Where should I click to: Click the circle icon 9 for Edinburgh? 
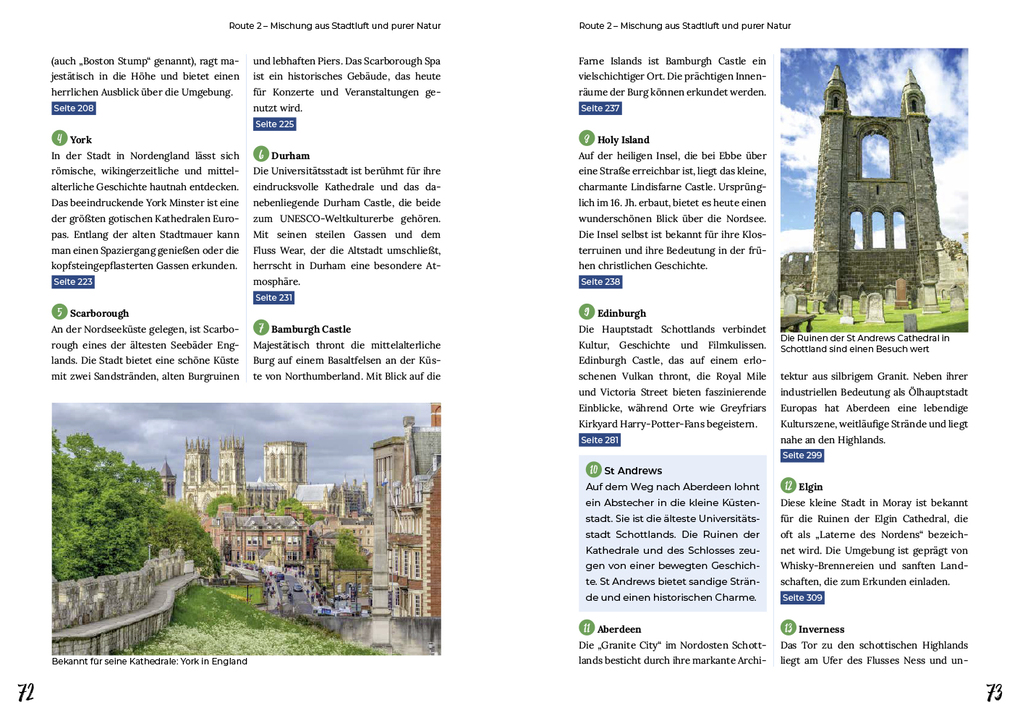(x=587, y=312)
